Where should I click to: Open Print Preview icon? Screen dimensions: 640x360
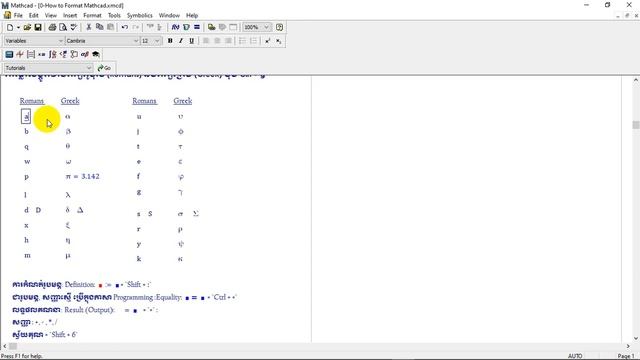tap(63, 27)
